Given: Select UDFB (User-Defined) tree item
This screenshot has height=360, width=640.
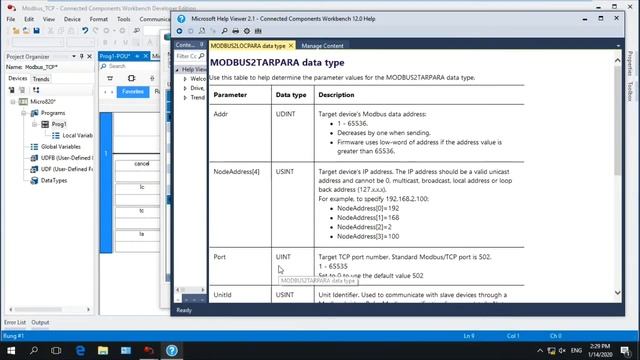Looking at the screenshot, I should tap(67, 158).
